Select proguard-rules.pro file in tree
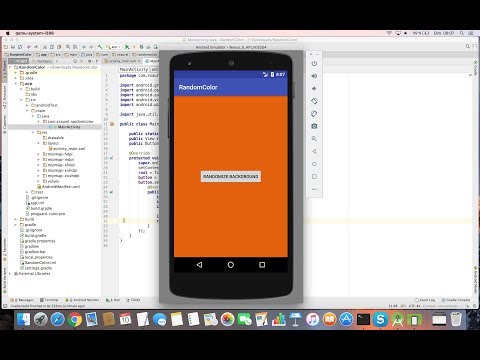This screenshot has width=480, height=360. click(48, 214)
